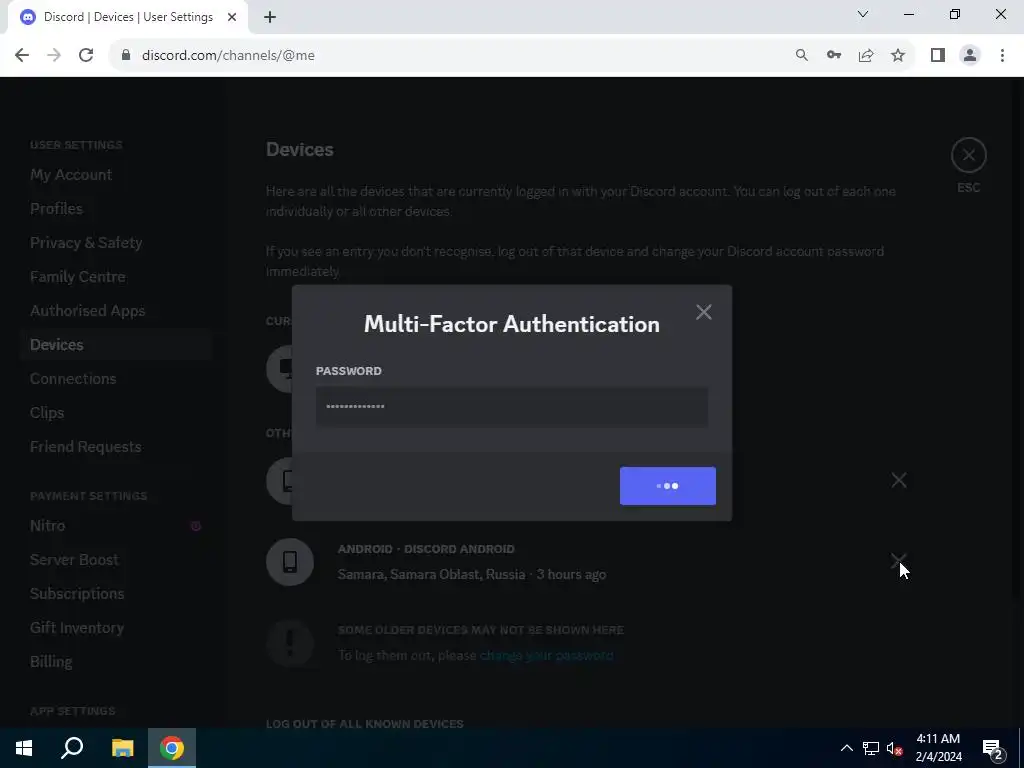Image resolution: width=1024 pixels, height=768 pixels.
Task: Close the Discord Devices tab
Action: coord(232,17)
